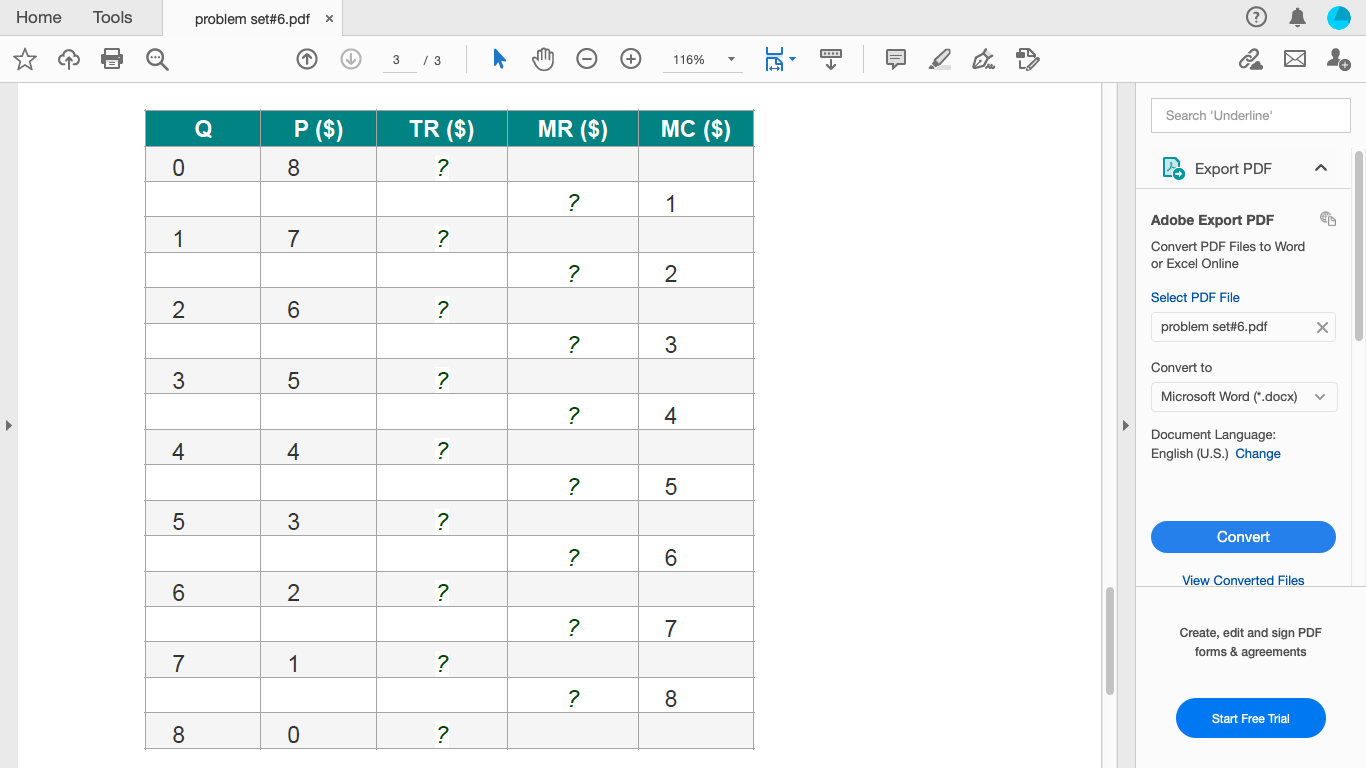Print the PDF

point(111,59)
